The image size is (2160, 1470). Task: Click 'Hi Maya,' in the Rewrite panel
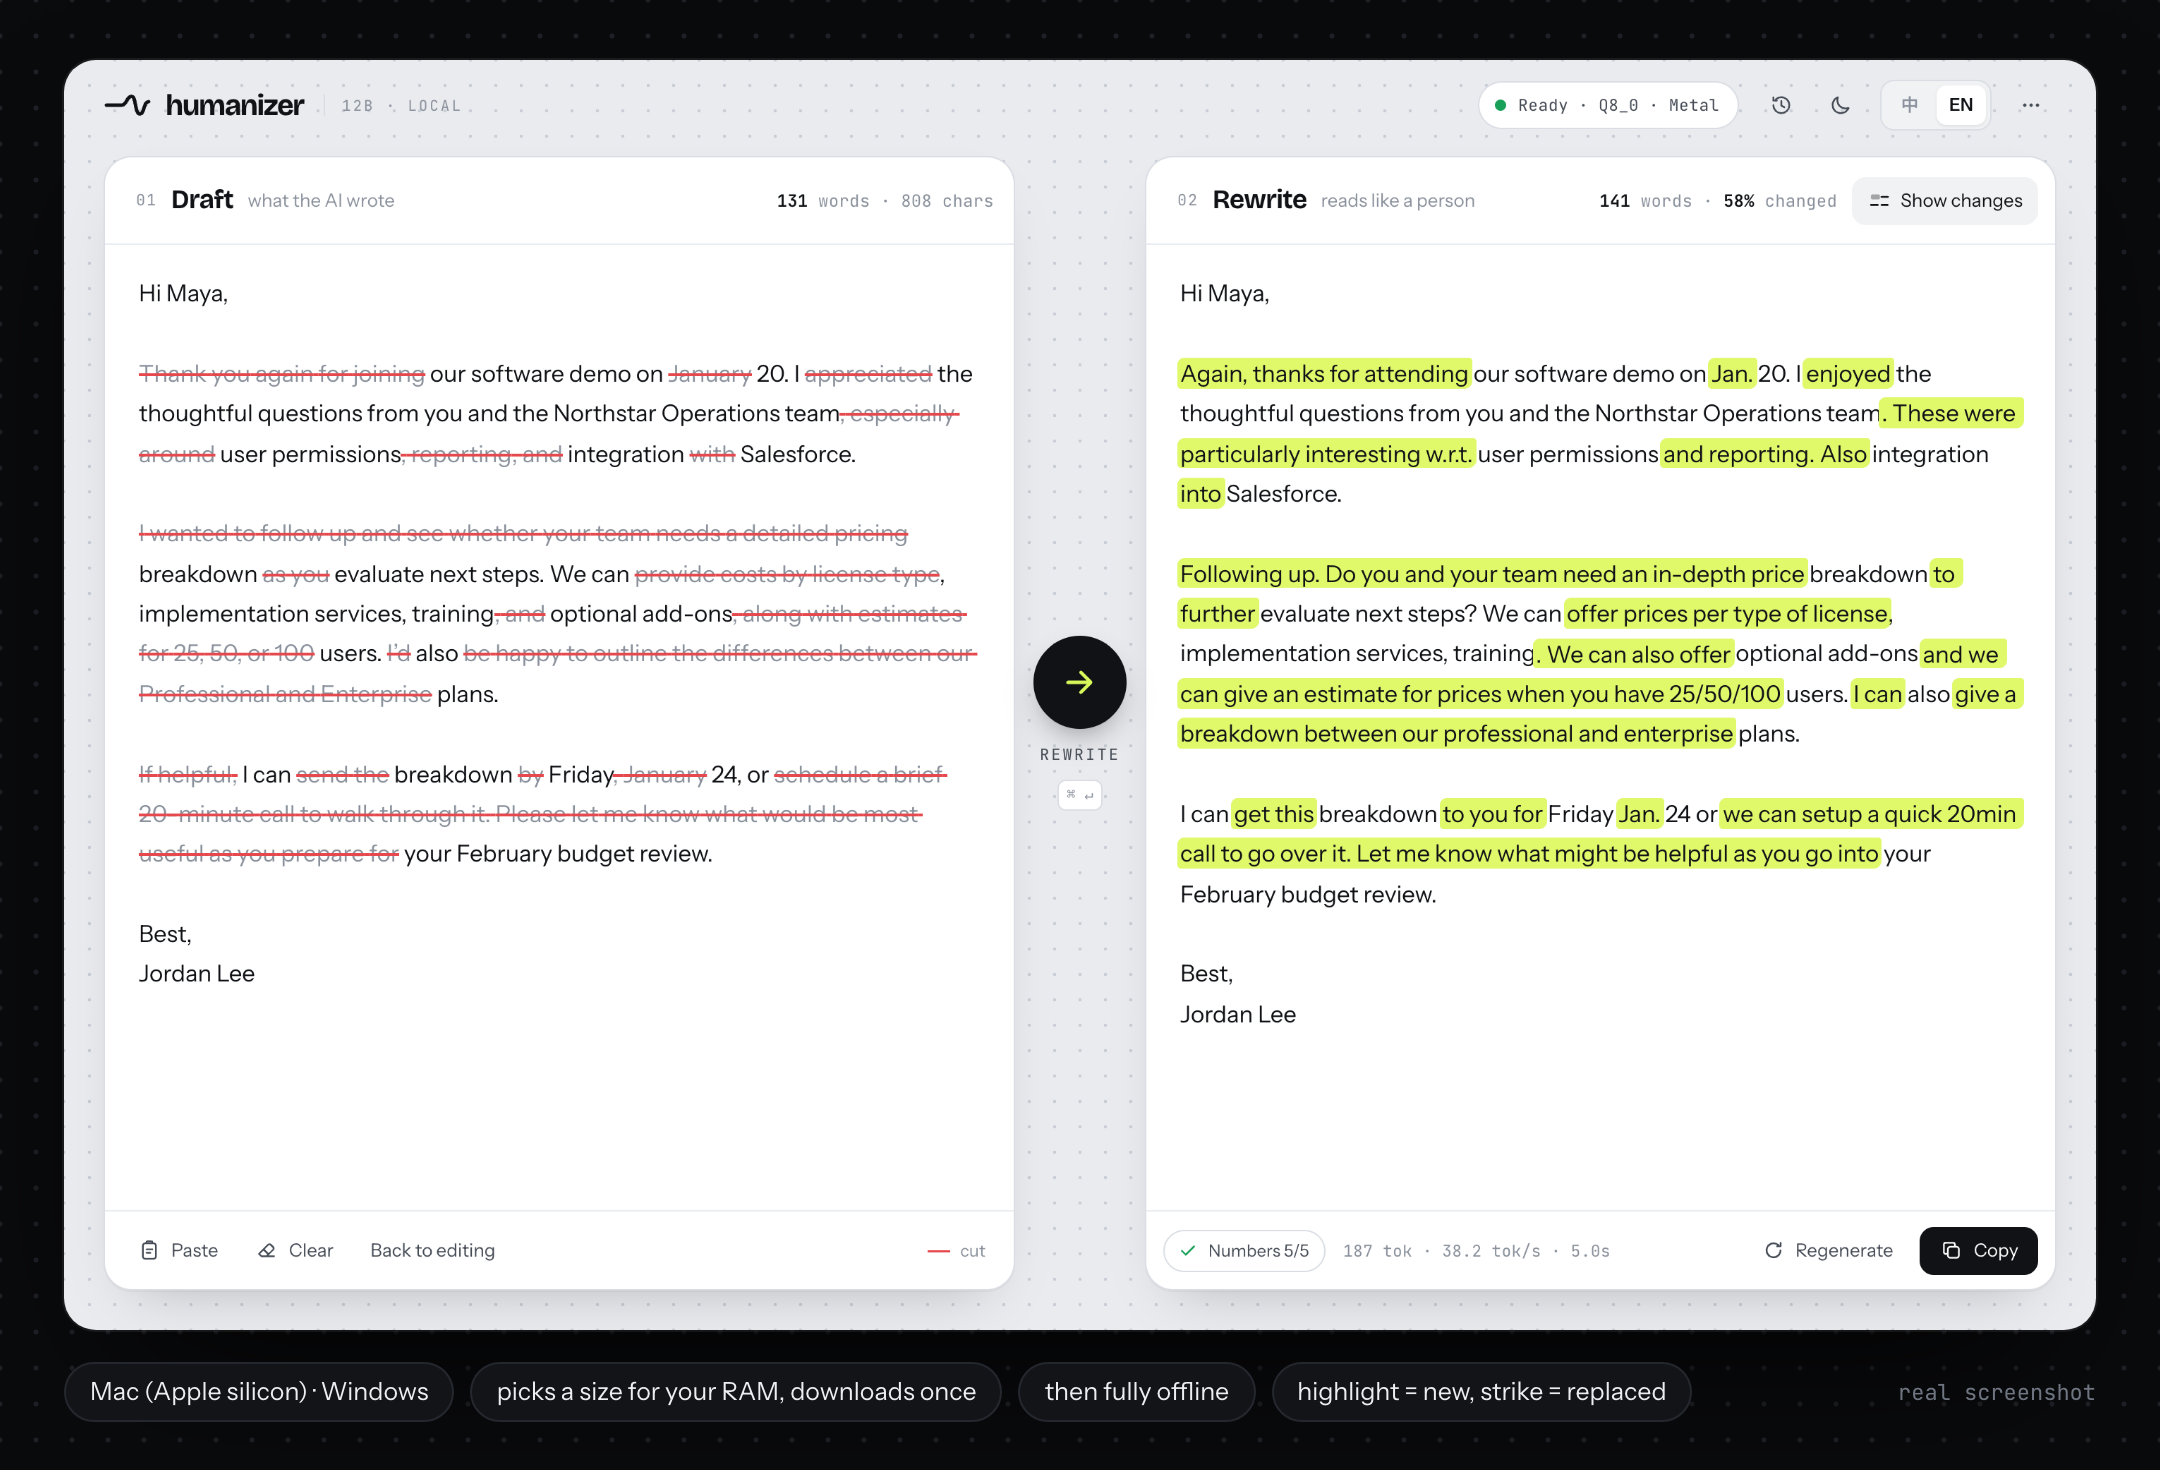pos(1225,294)
